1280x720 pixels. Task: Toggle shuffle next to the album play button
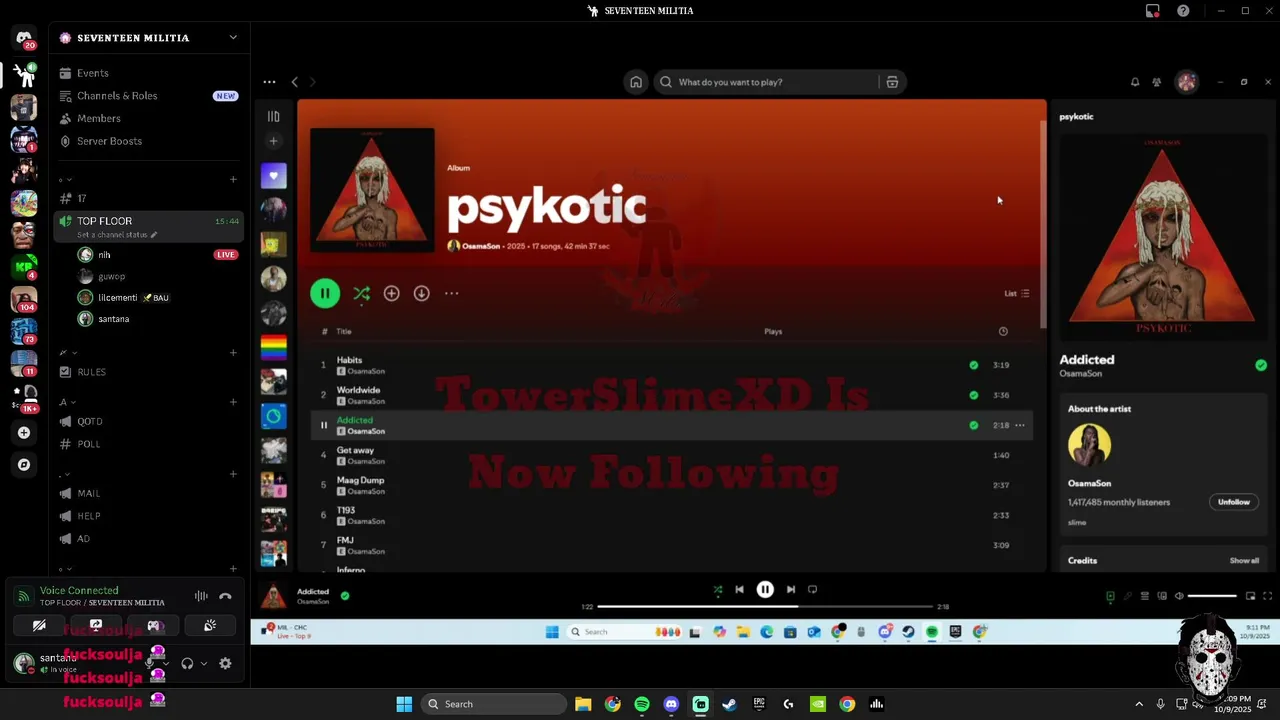coord(361,293)
